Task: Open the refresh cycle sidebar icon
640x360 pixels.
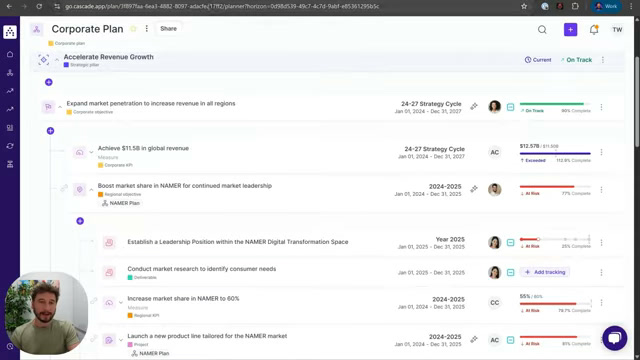Action: 10,146
